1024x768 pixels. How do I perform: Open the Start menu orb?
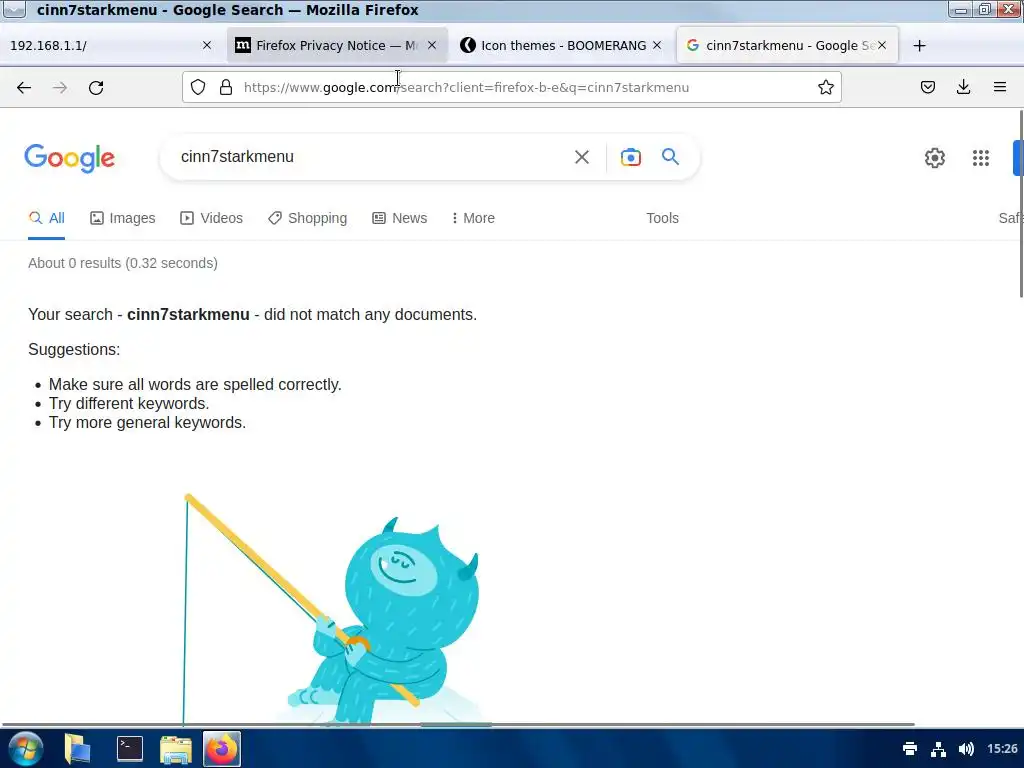click(25, 749)
